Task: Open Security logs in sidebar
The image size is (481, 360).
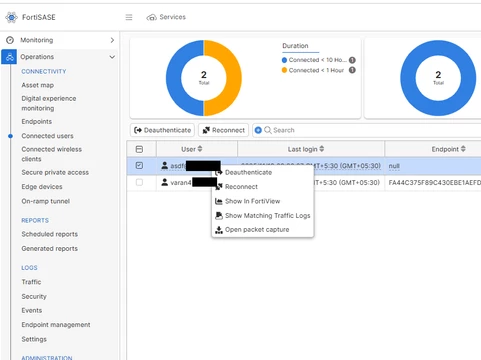Action: pyautogui.click(x=34, y=296)
